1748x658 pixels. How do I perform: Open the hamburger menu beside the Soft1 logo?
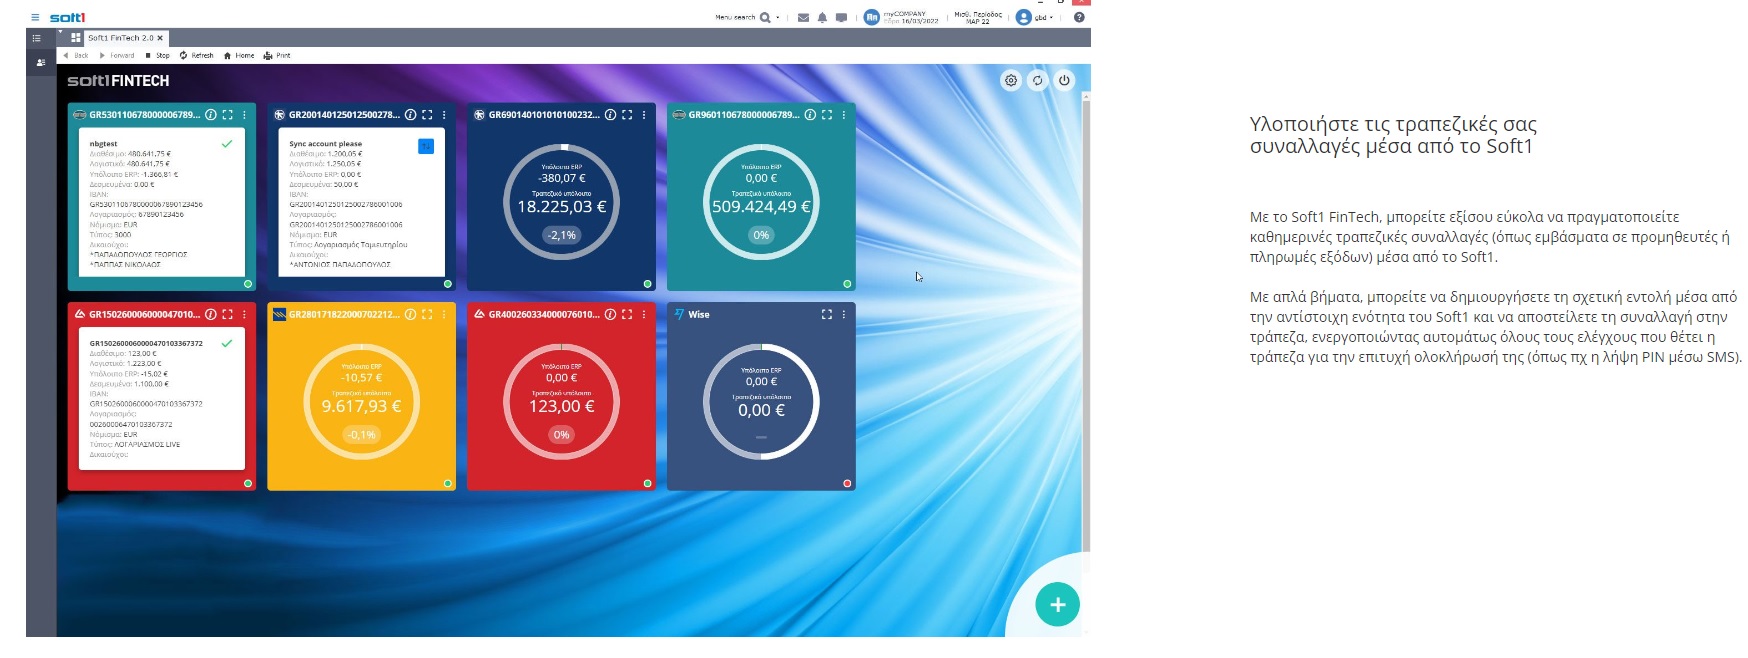tap(35, 17)
